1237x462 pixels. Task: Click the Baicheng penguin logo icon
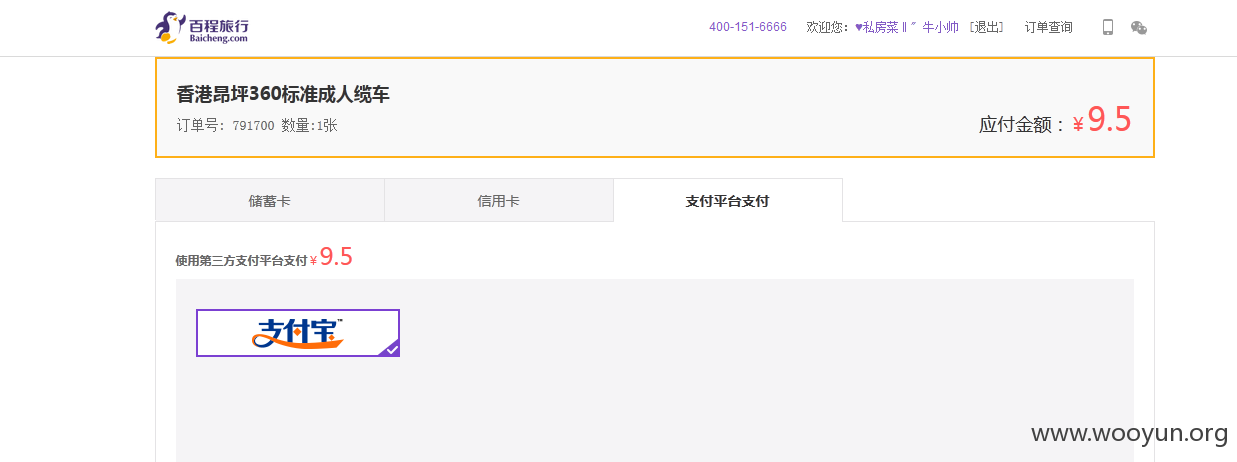[x=170, y=27]
